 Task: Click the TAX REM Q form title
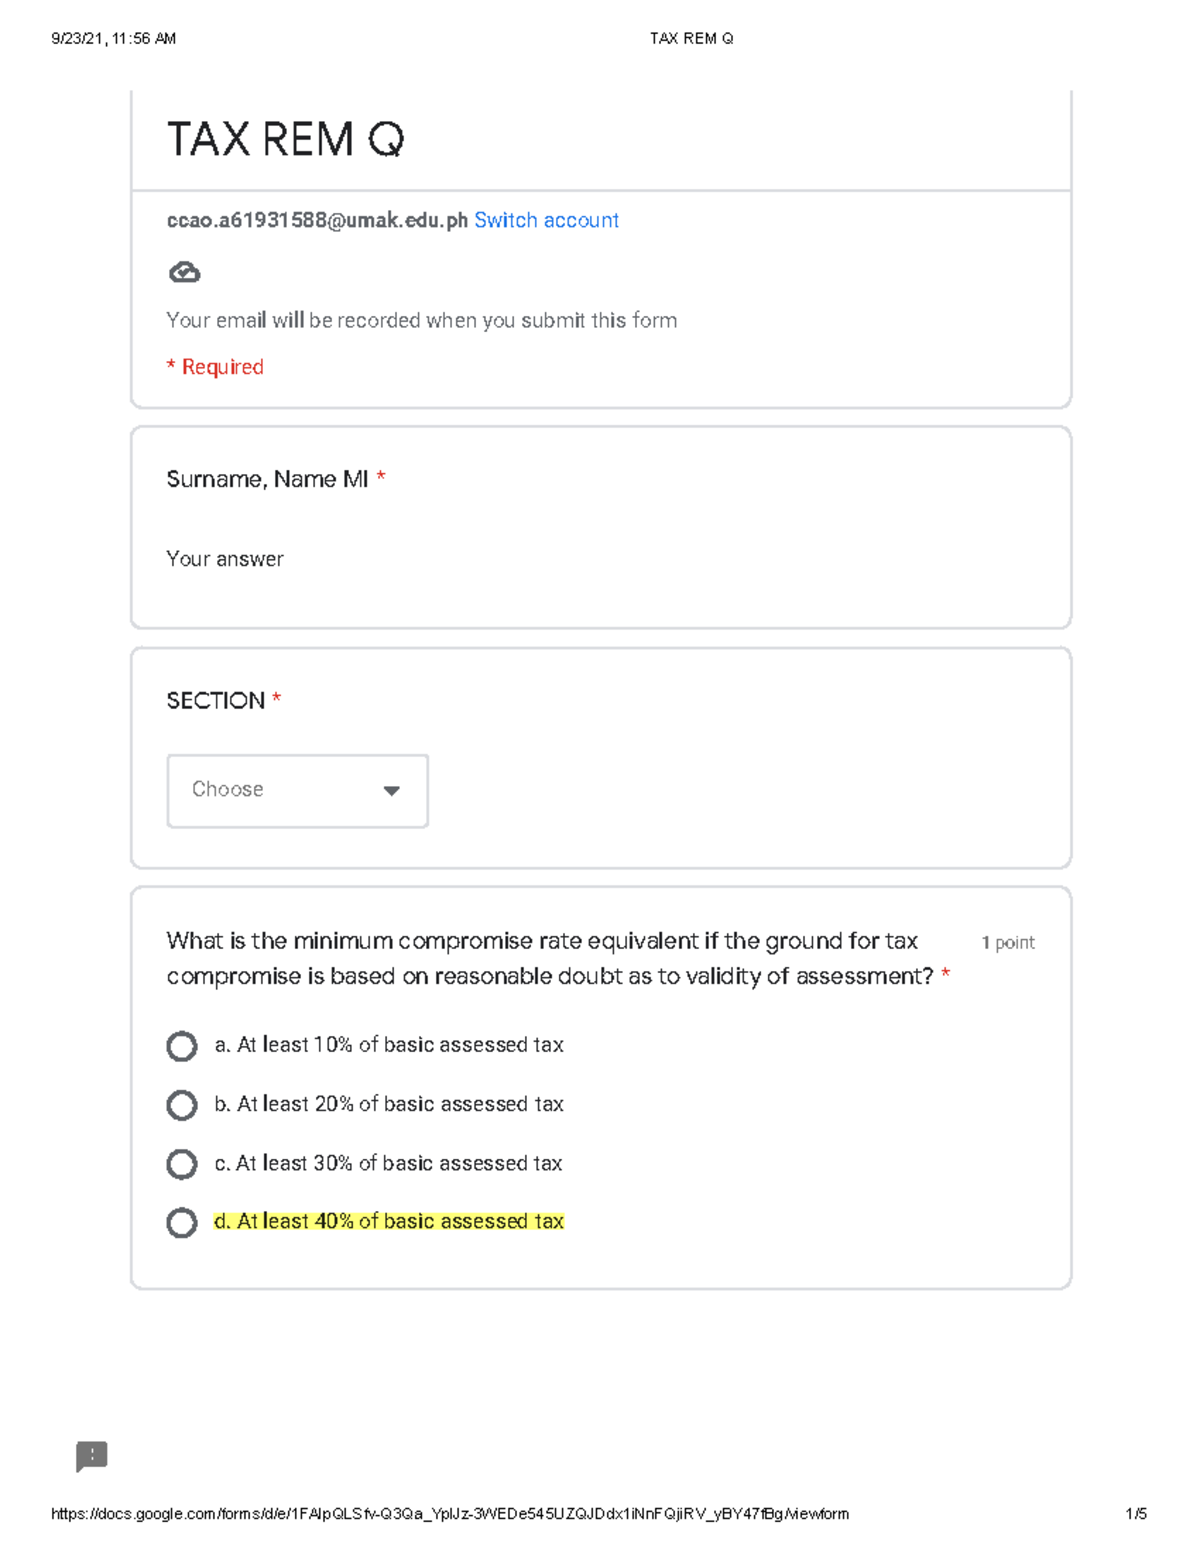coord(287,139)
